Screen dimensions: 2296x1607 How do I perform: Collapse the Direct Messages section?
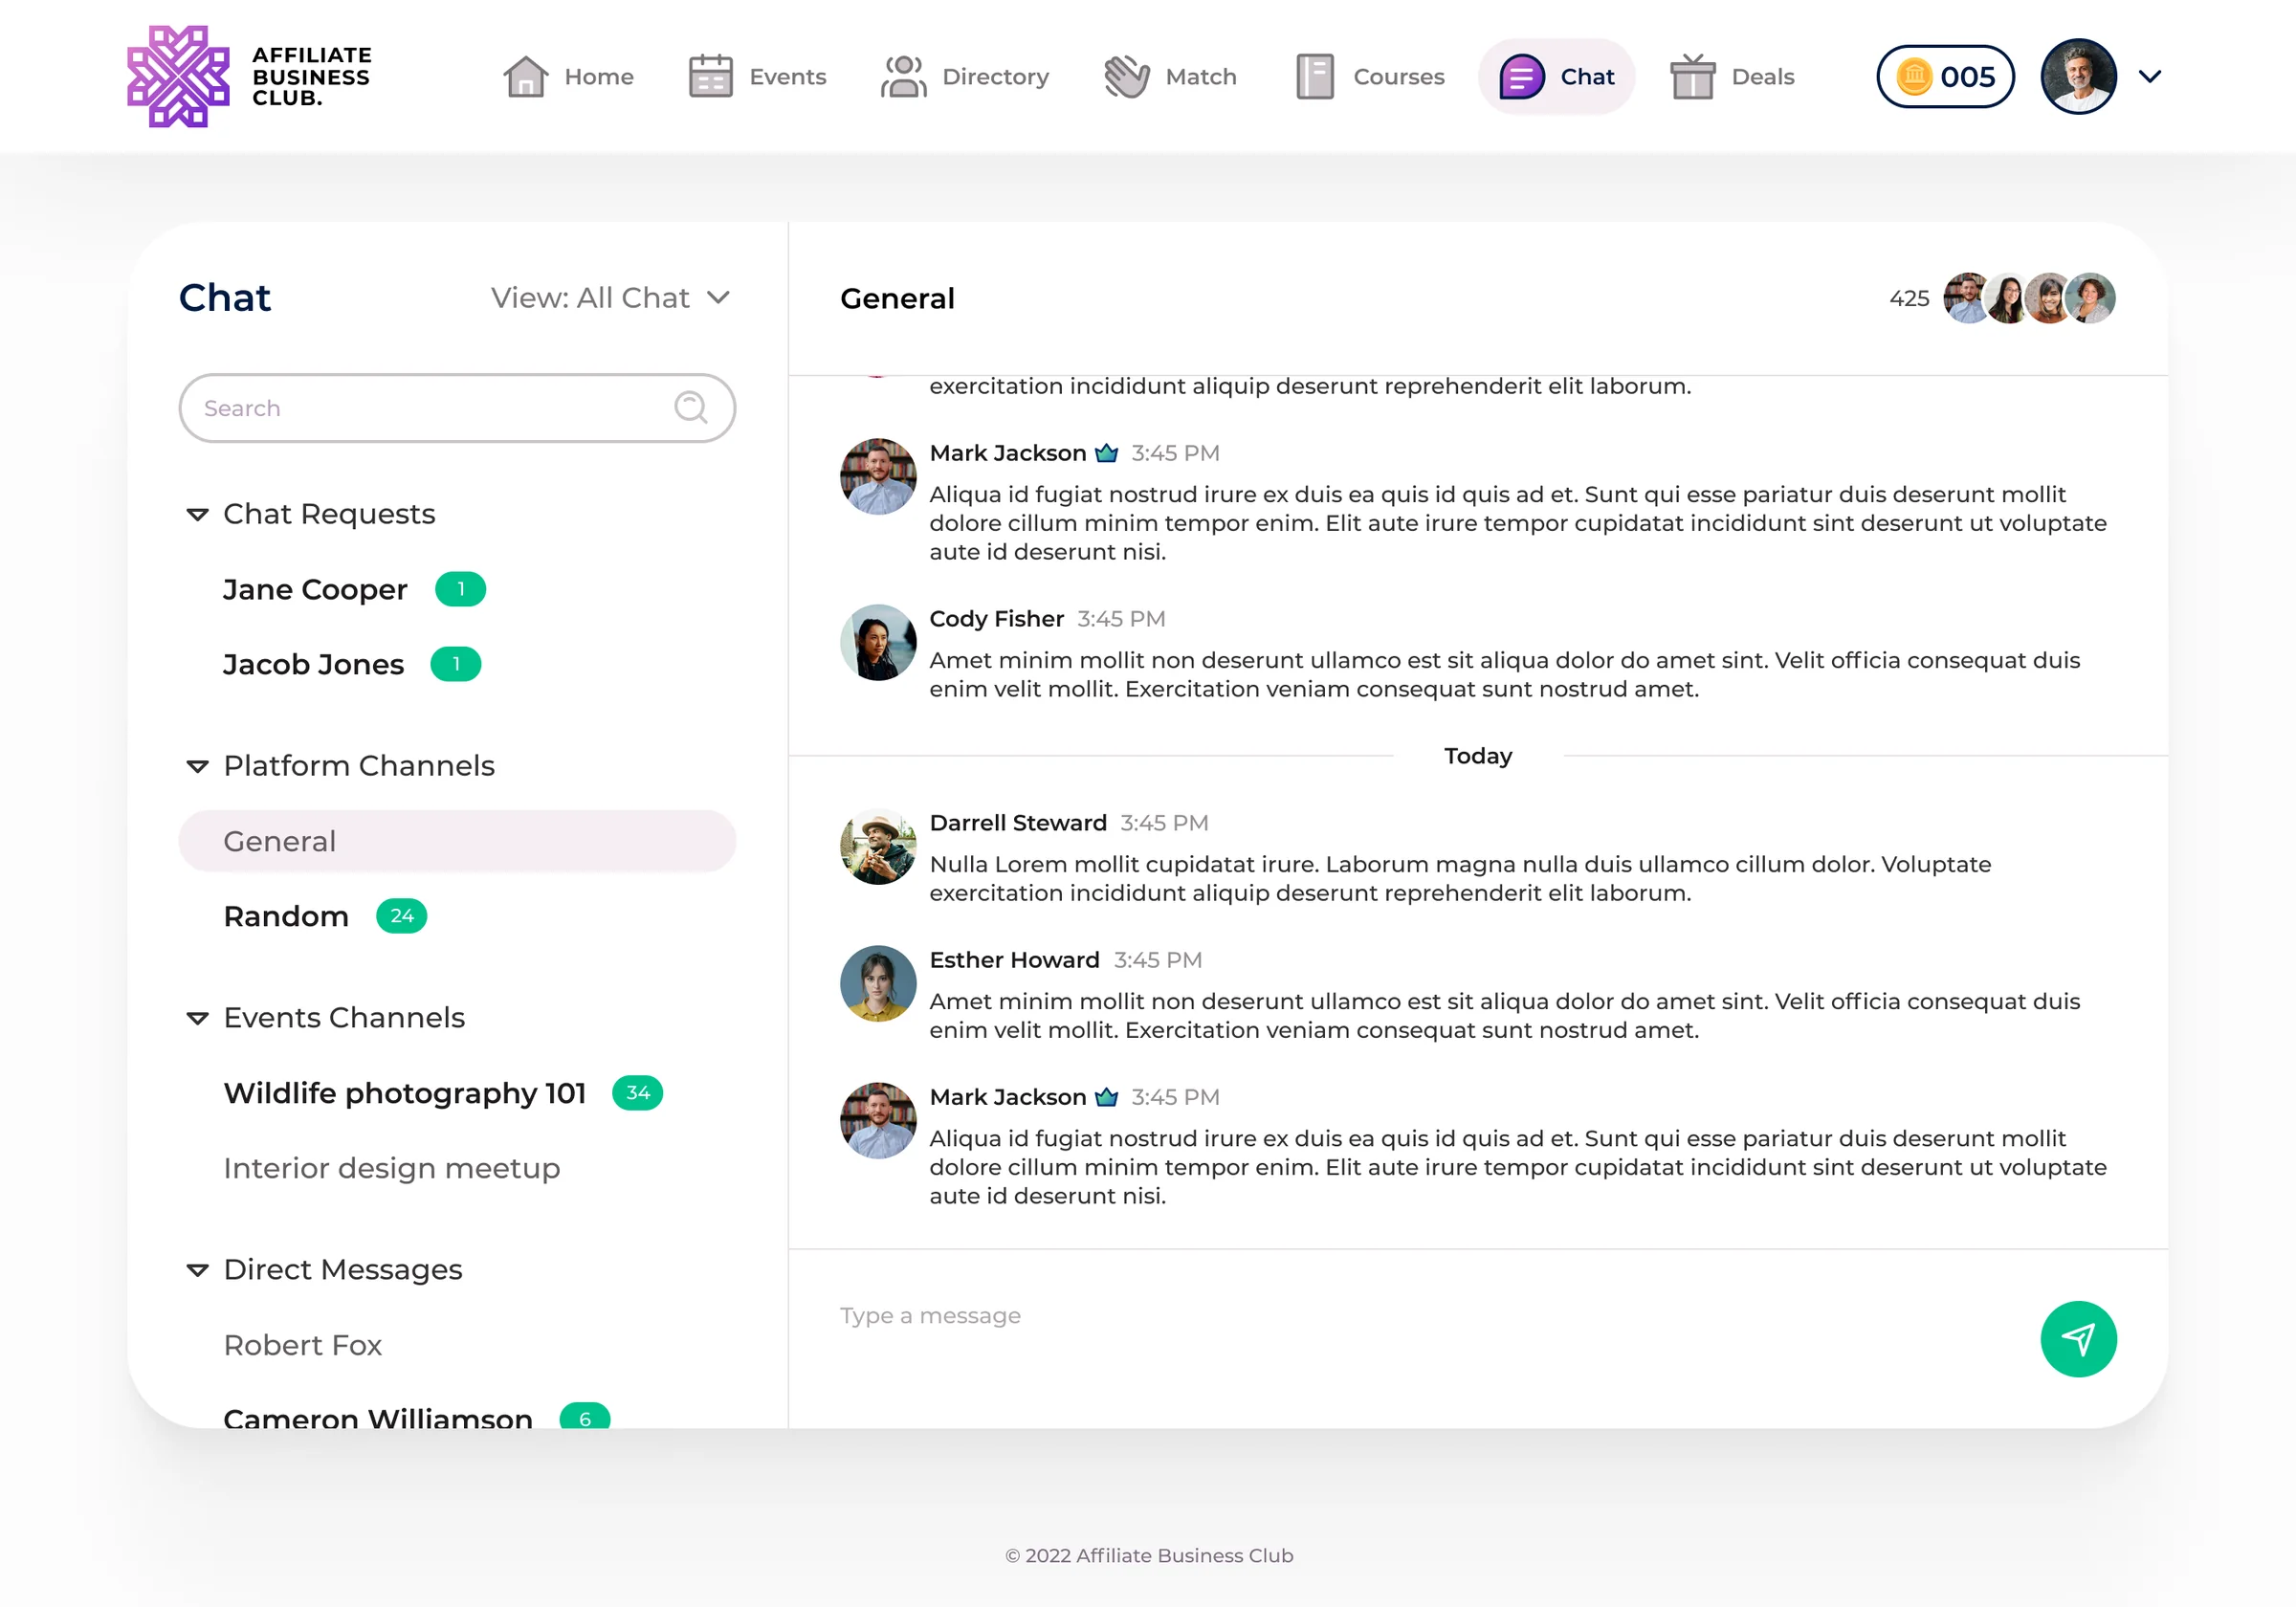tap(197, 1270)
